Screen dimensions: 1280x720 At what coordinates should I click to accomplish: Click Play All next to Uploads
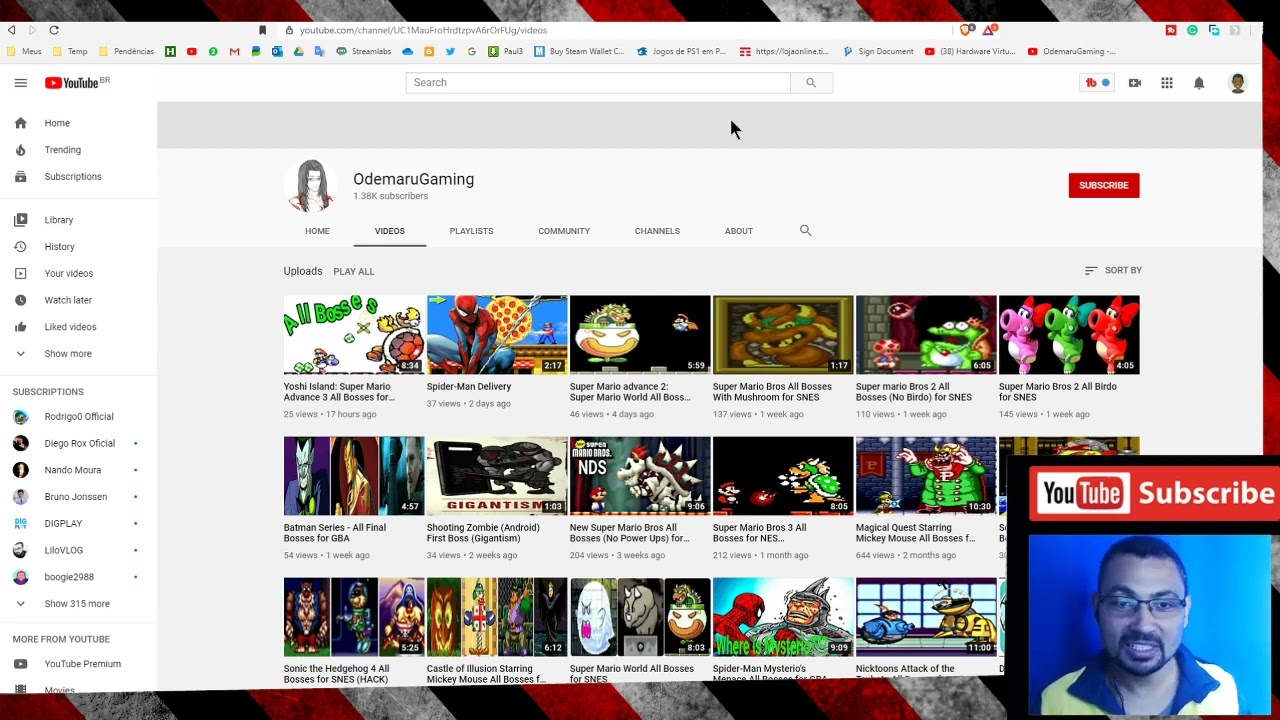[354, 271]
